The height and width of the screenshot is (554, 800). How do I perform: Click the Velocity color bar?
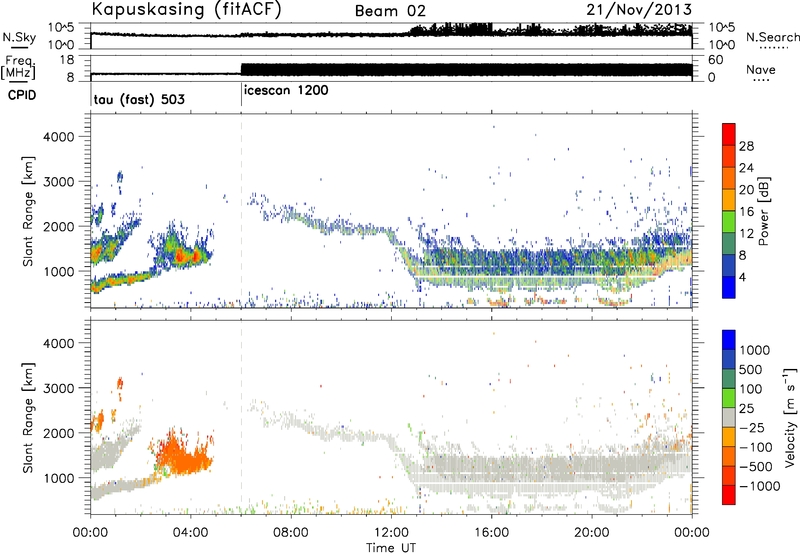pos(729,417)
